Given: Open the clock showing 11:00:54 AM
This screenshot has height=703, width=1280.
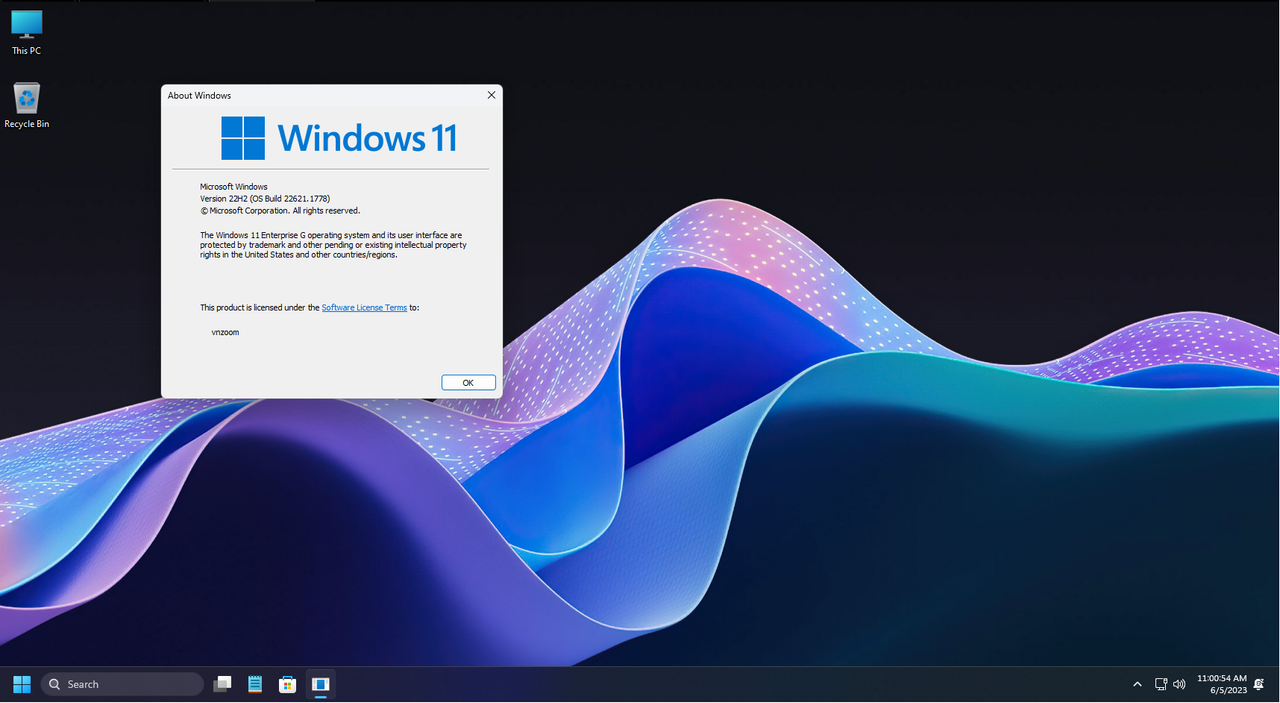Looking at the screenshot, I should click(x=1222, y=678).
